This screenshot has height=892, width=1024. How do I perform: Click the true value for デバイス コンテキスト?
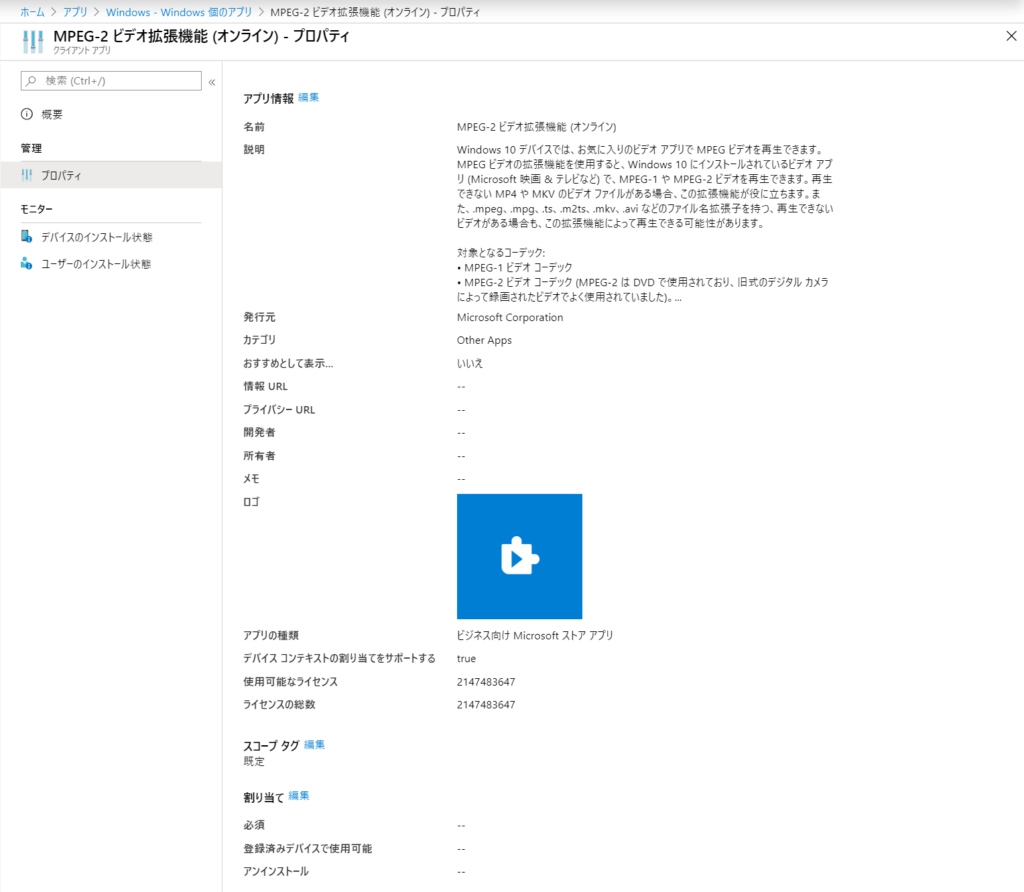[466, 658]
